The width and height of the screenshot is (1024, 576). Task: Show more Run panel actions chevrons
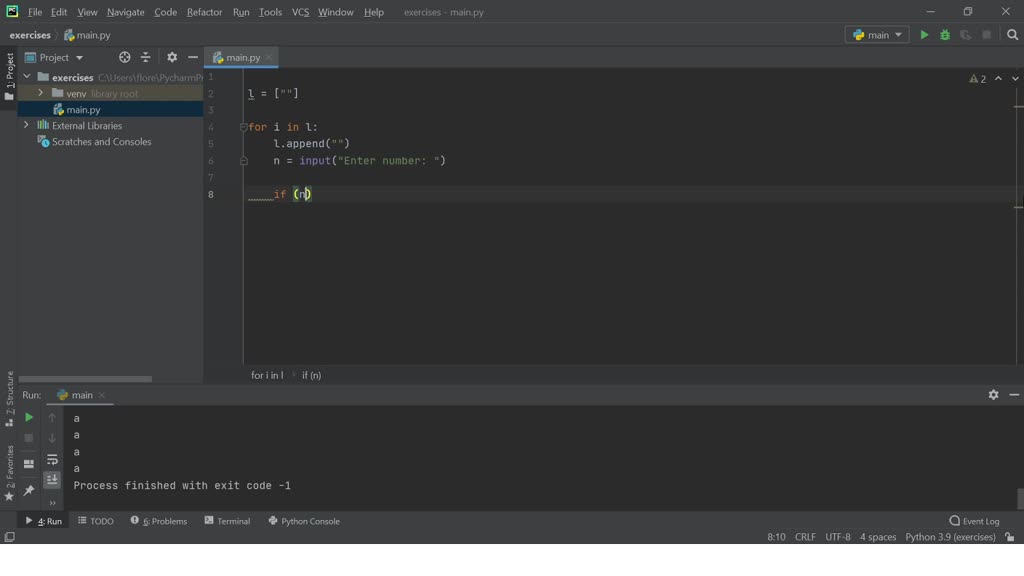52,503
